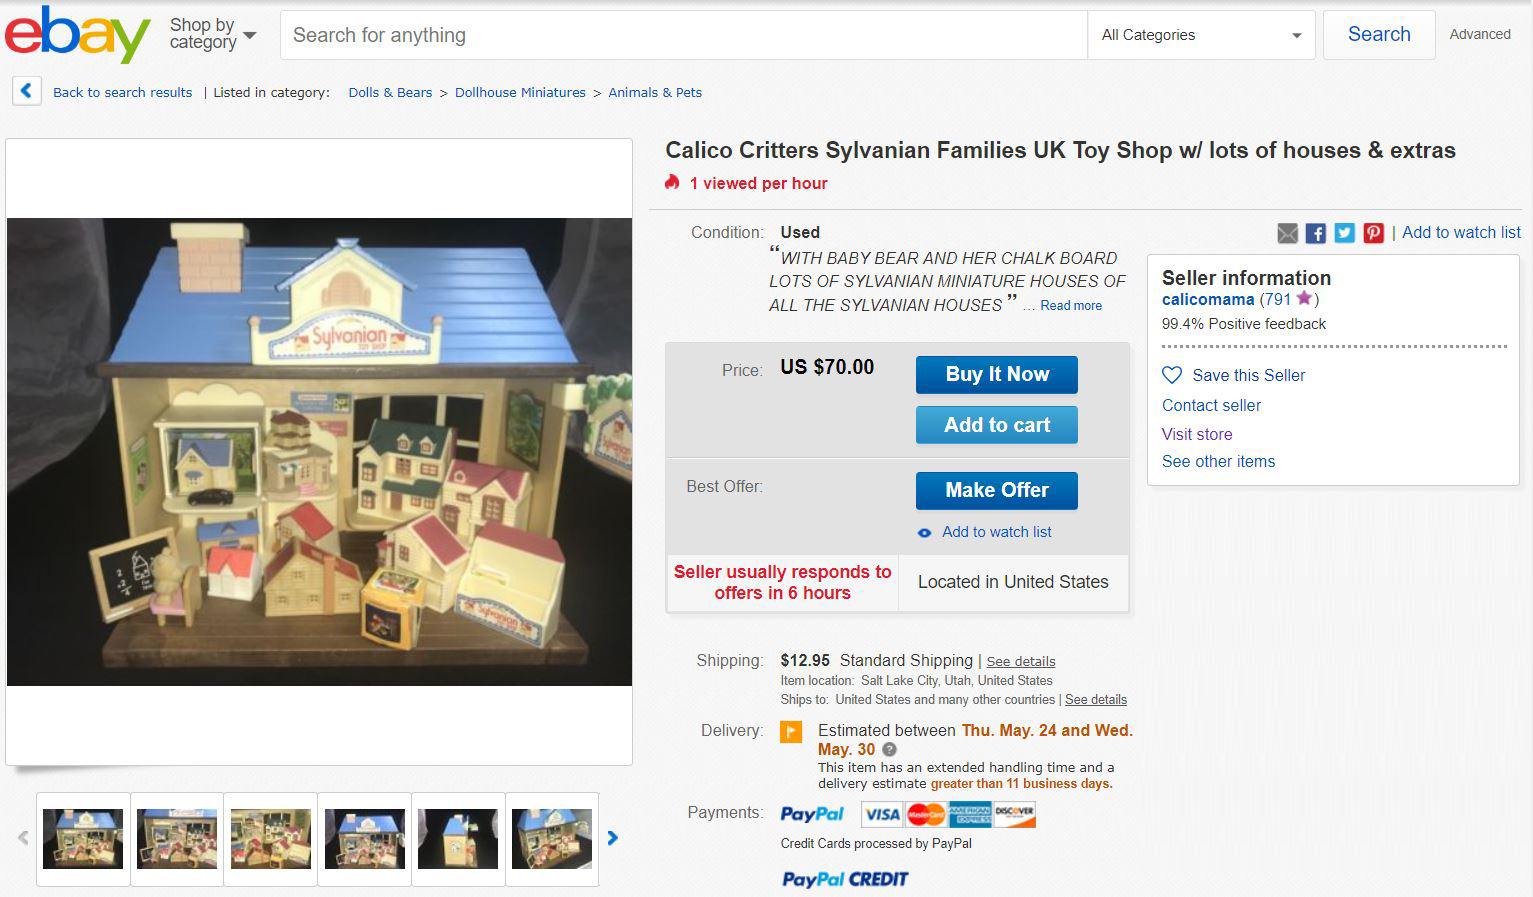Share listing on Twitter icon
Viewport: 1533px width, 897px height.
1345,233
